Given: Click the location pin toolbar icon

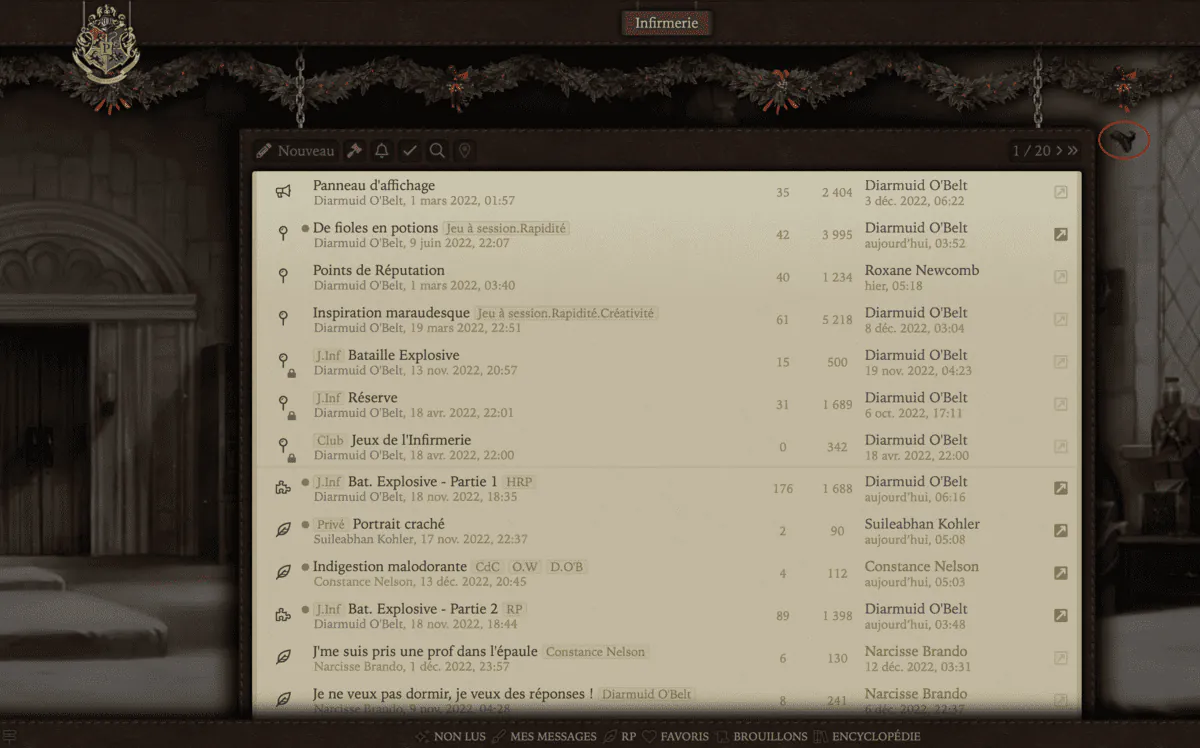Looking at the screenshot, I should pos(464,151).
